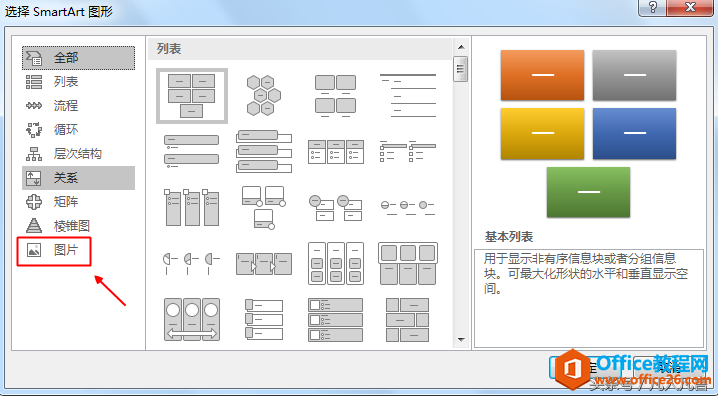Select the vertical bullet list layout
This screenshot has height=397, width=718.
192,151
